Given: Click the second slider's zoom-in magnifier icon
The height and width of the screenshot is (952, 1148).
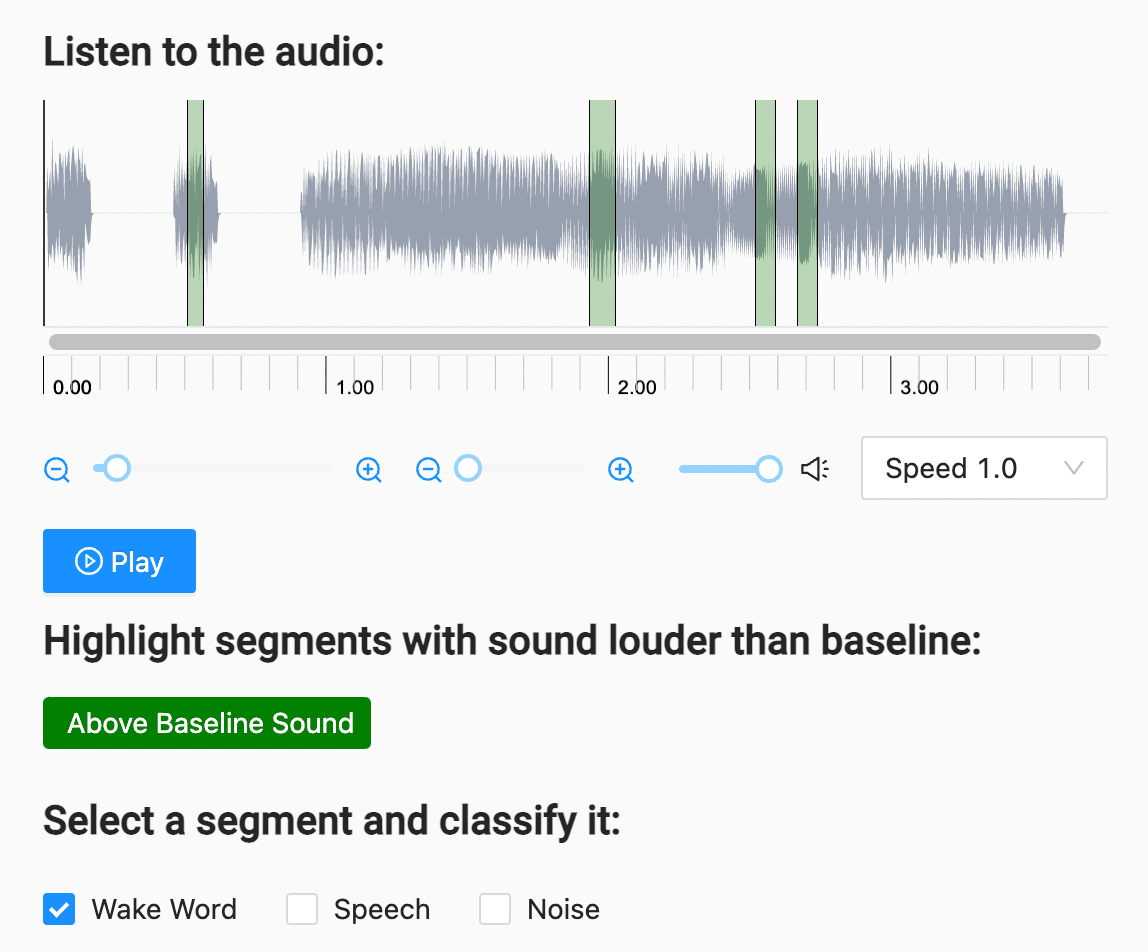Looking at the screenshot, I should [x=621, y=469].
